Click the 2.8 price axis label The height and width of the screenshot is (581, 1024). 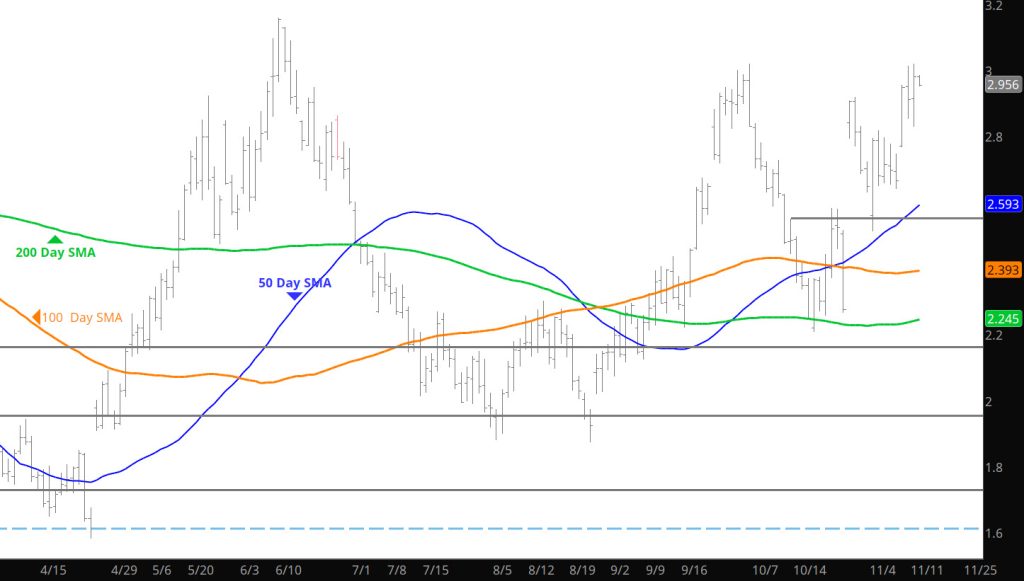point(994,137)
